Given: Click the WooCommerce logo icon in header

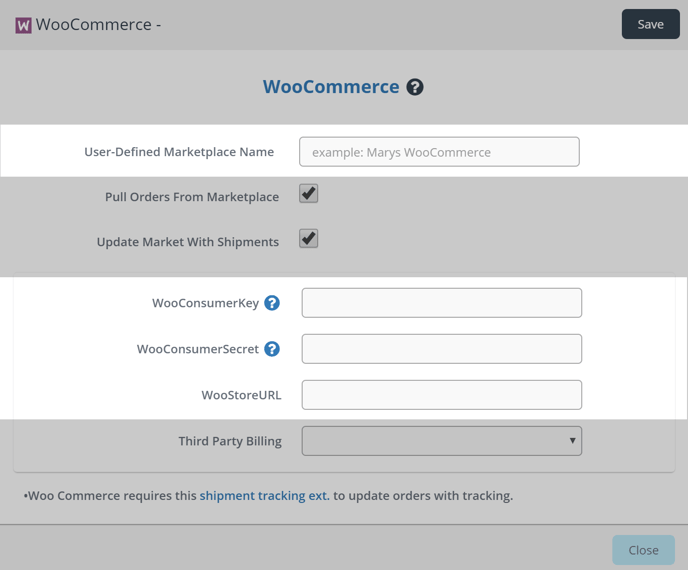Looking at the screenshot, I should pyautogui.click(x=23, y=25).
